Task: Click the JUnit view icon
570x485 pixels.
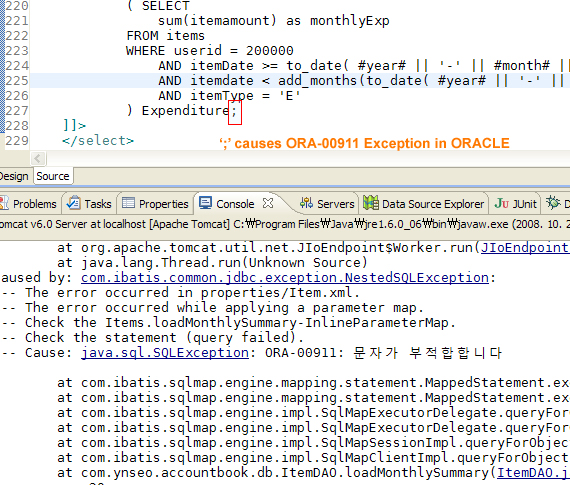Action: [x=502, y=203]
